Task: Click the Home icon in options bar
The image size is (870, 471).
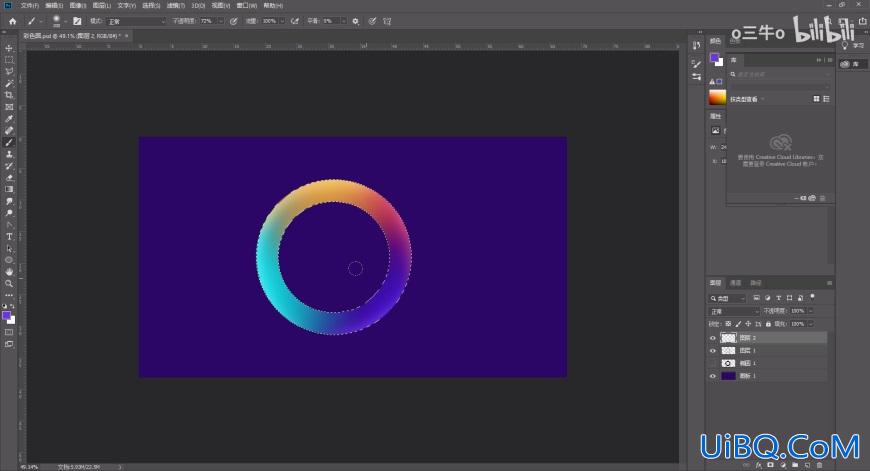Action: pyautogui.click(x=13, y=21)
